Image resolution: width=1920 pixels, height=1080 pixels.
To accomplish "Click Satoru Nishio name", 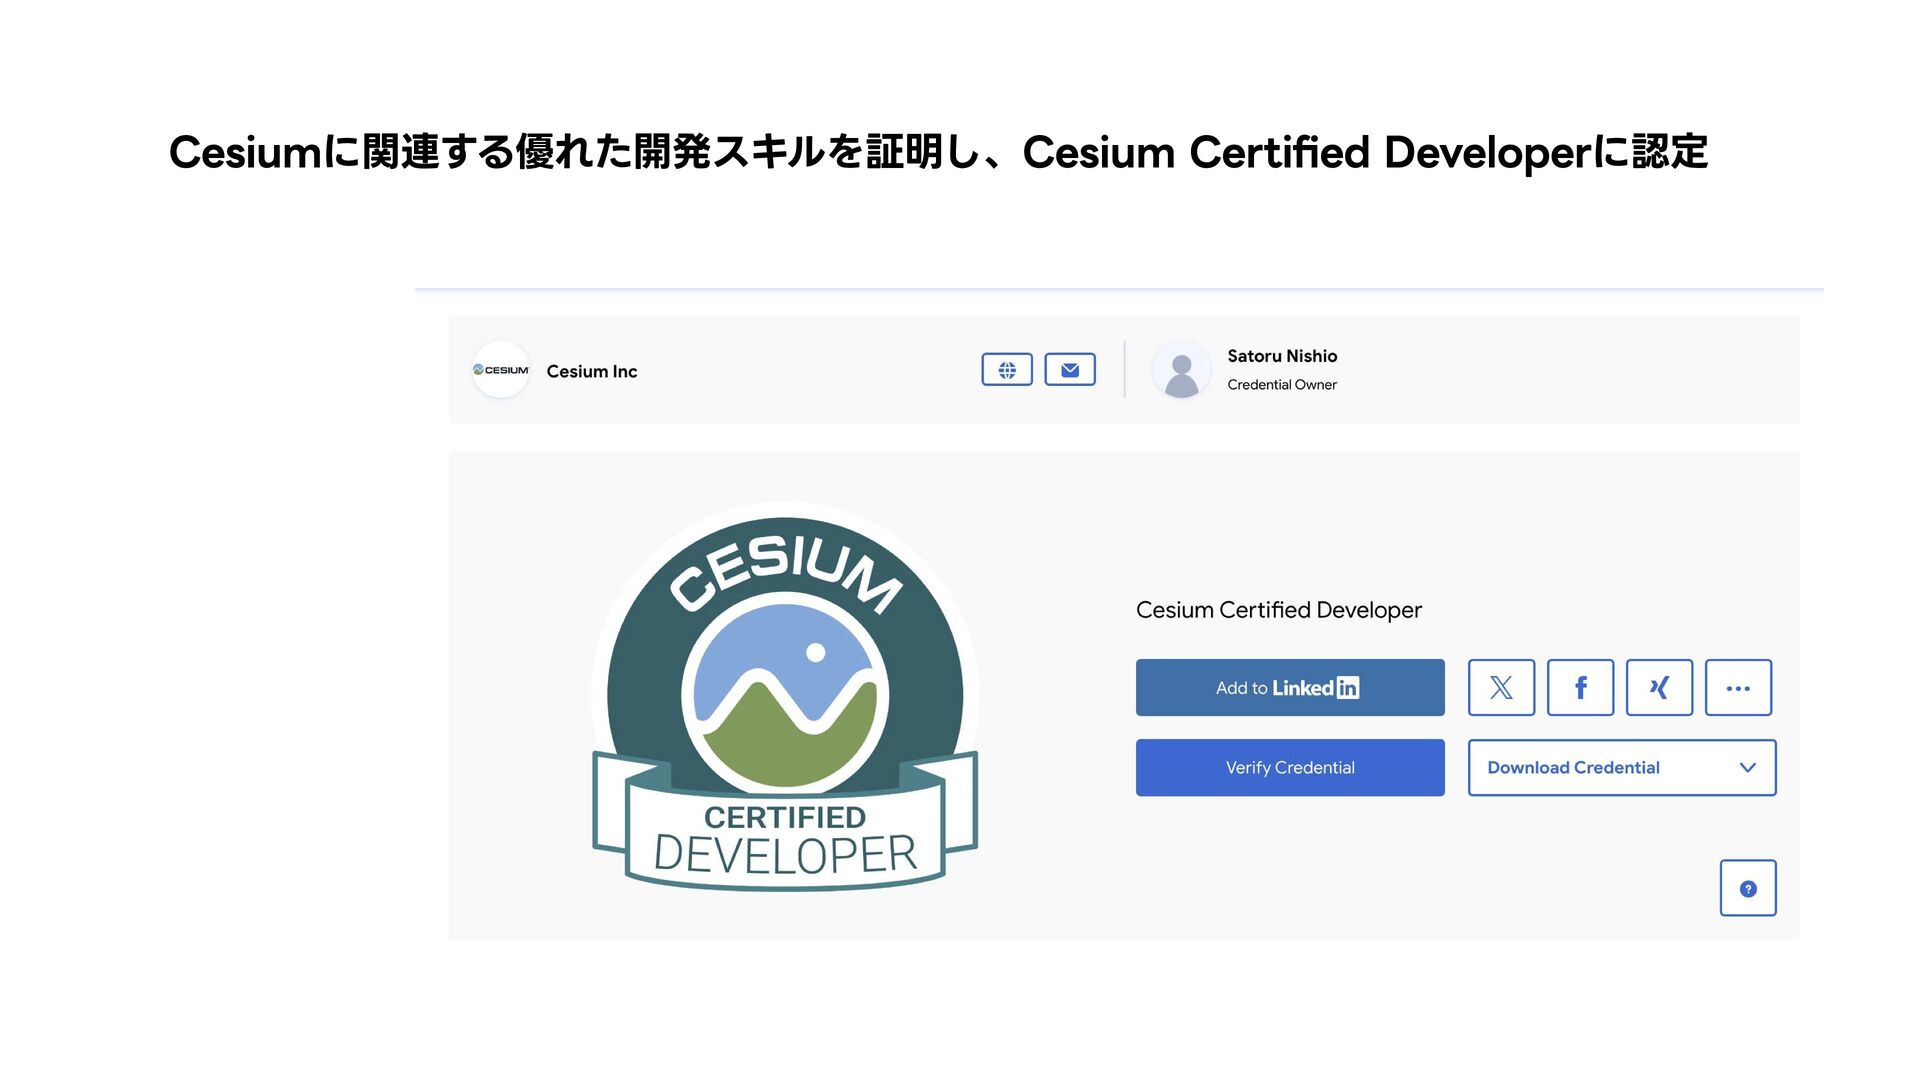I will 1282,356.
